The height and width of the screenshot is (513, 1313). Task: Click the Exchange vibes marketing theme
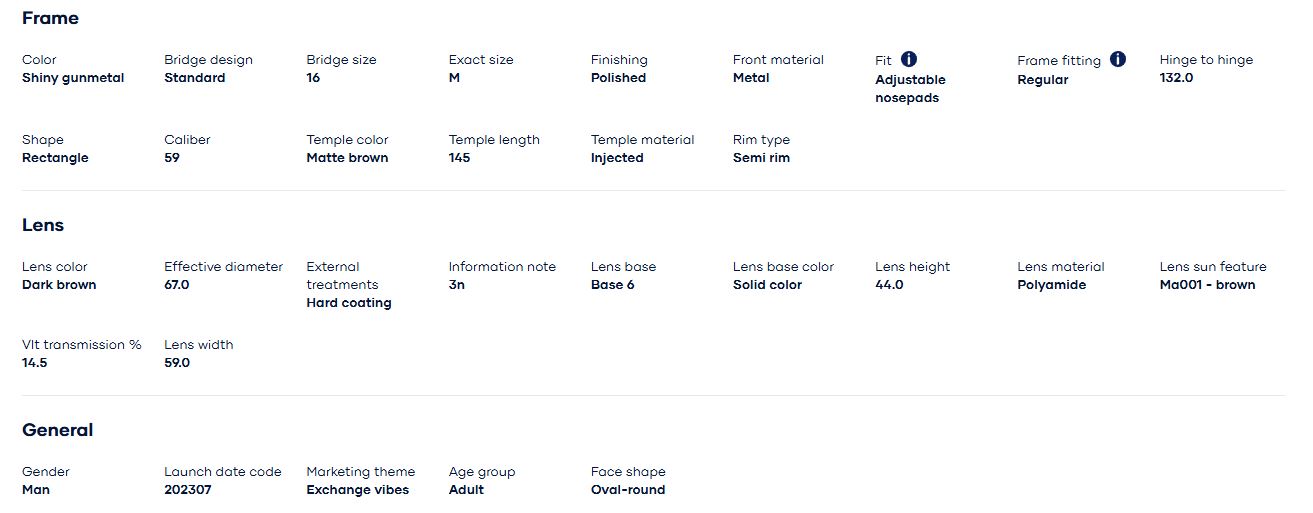coord(357,490)
